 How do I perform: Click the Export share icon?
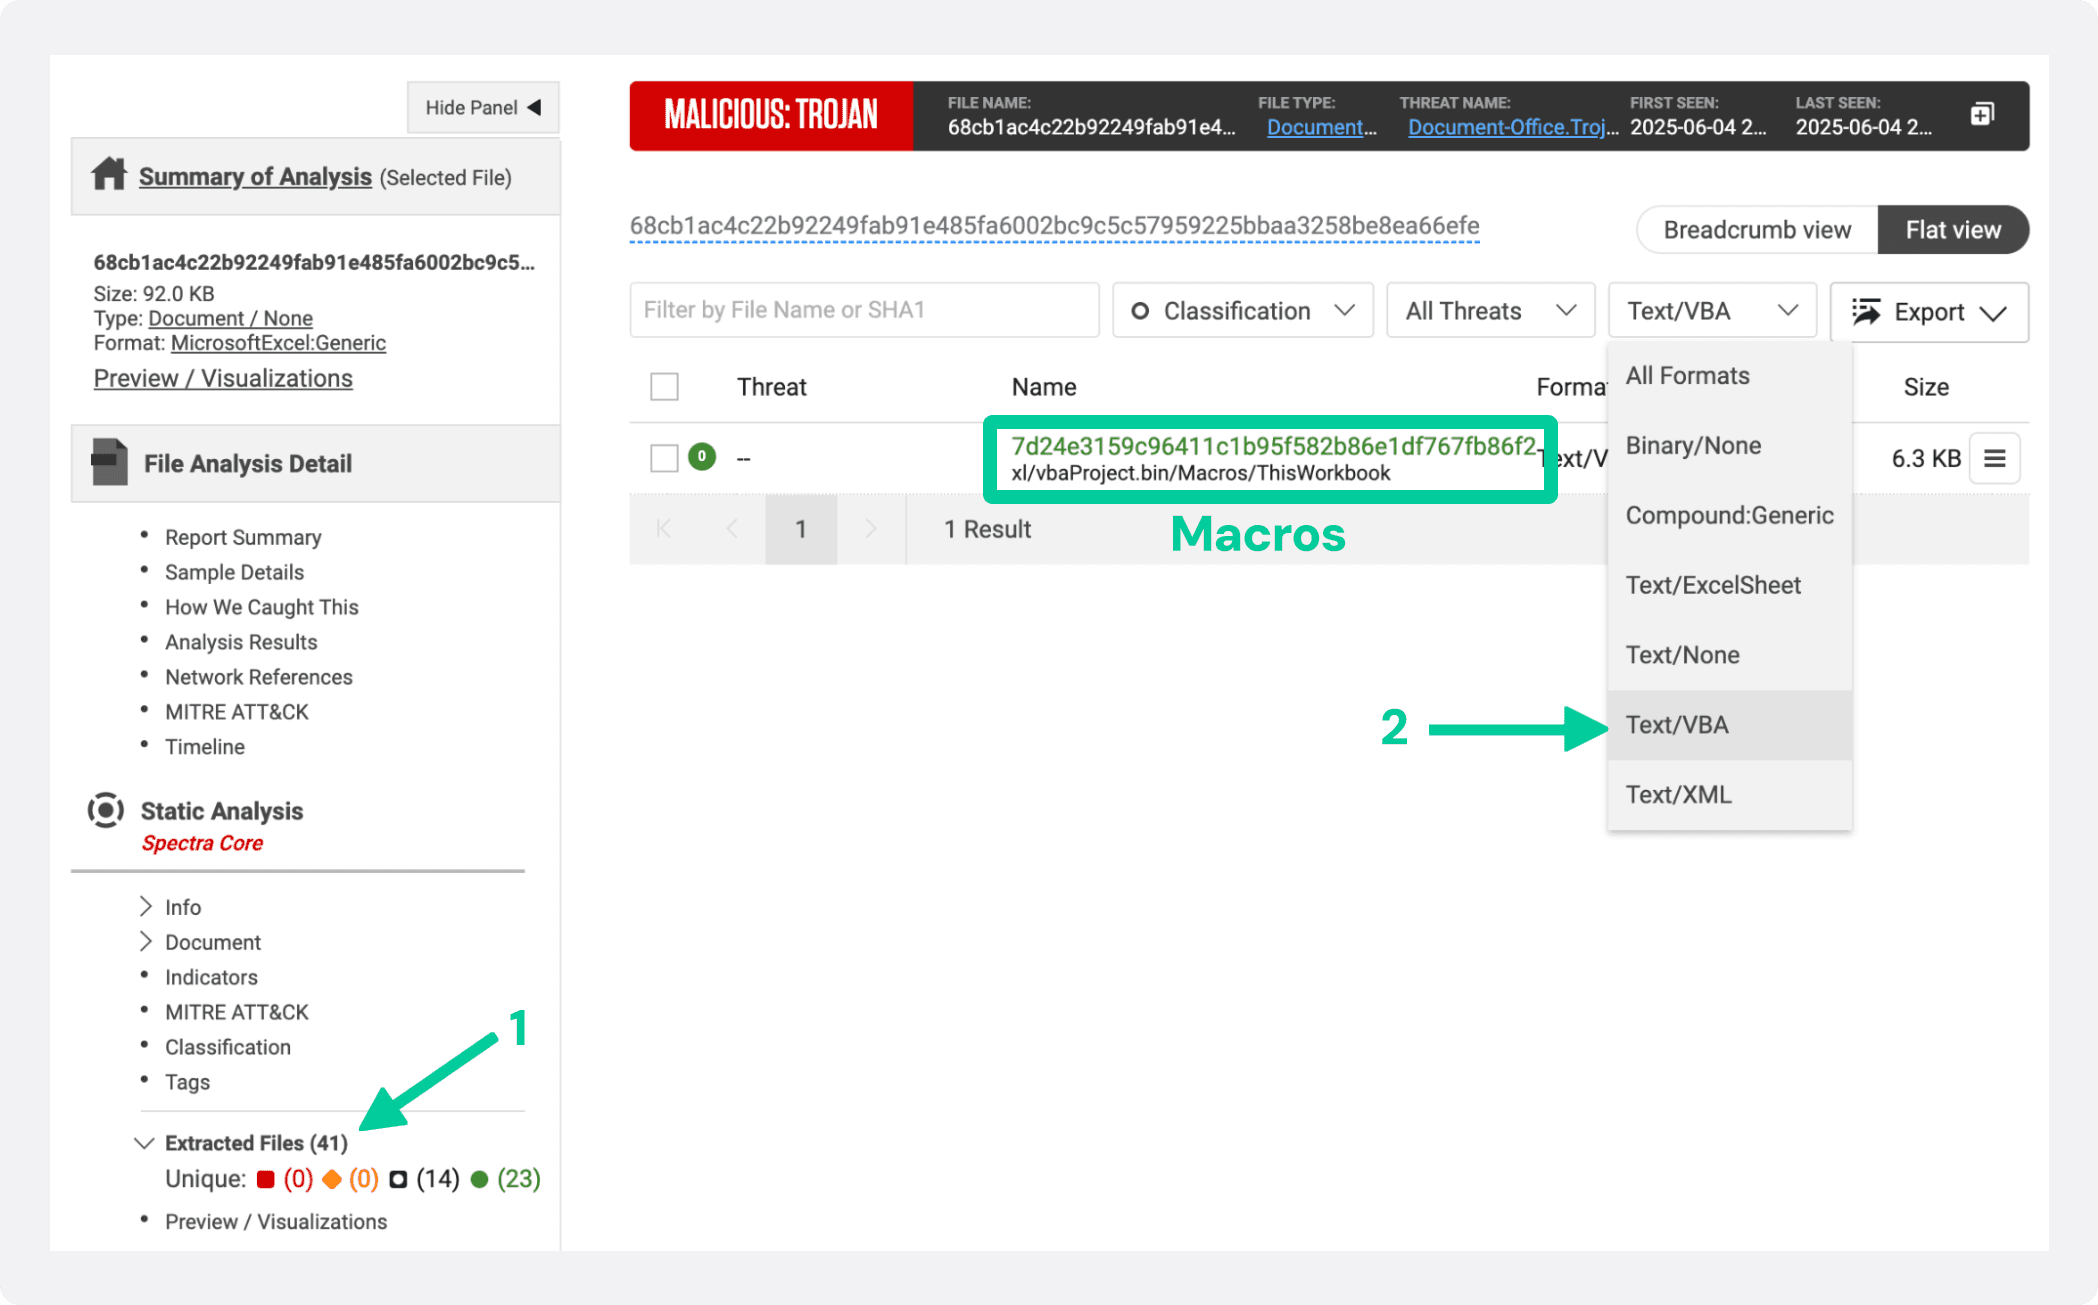(x=1866, y=312)
